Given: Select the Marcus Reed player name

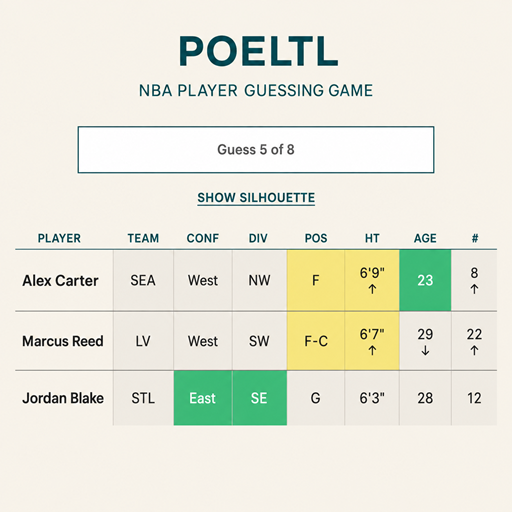Looking at the screenshot, I should click(63, 341).
